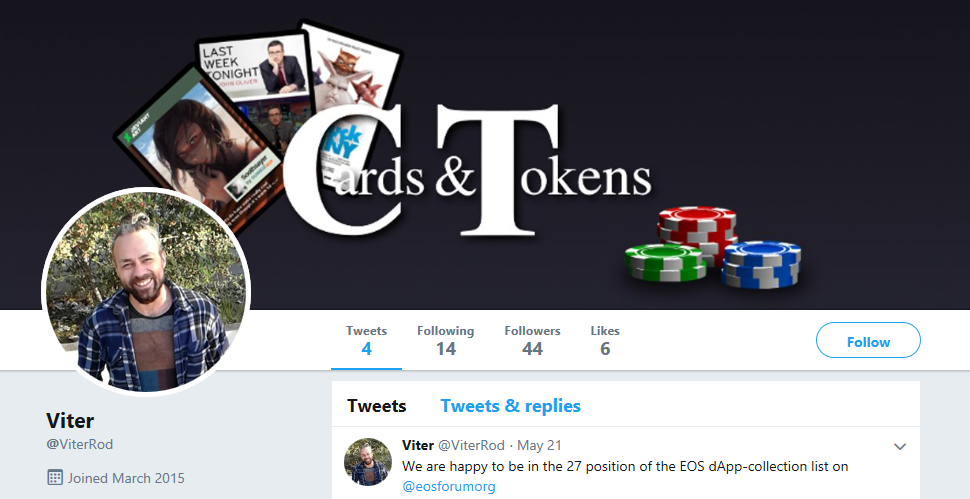Screen dimensions: 970x499
Task: Open the @eosforumorg mention link
Action: pos(449,487)
